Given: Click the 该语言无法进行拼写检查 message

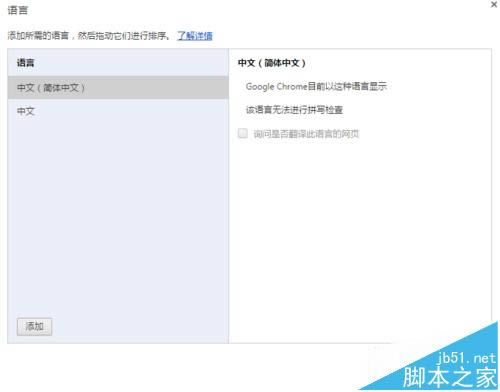Looking at the screenshot, I should (294, 110).
